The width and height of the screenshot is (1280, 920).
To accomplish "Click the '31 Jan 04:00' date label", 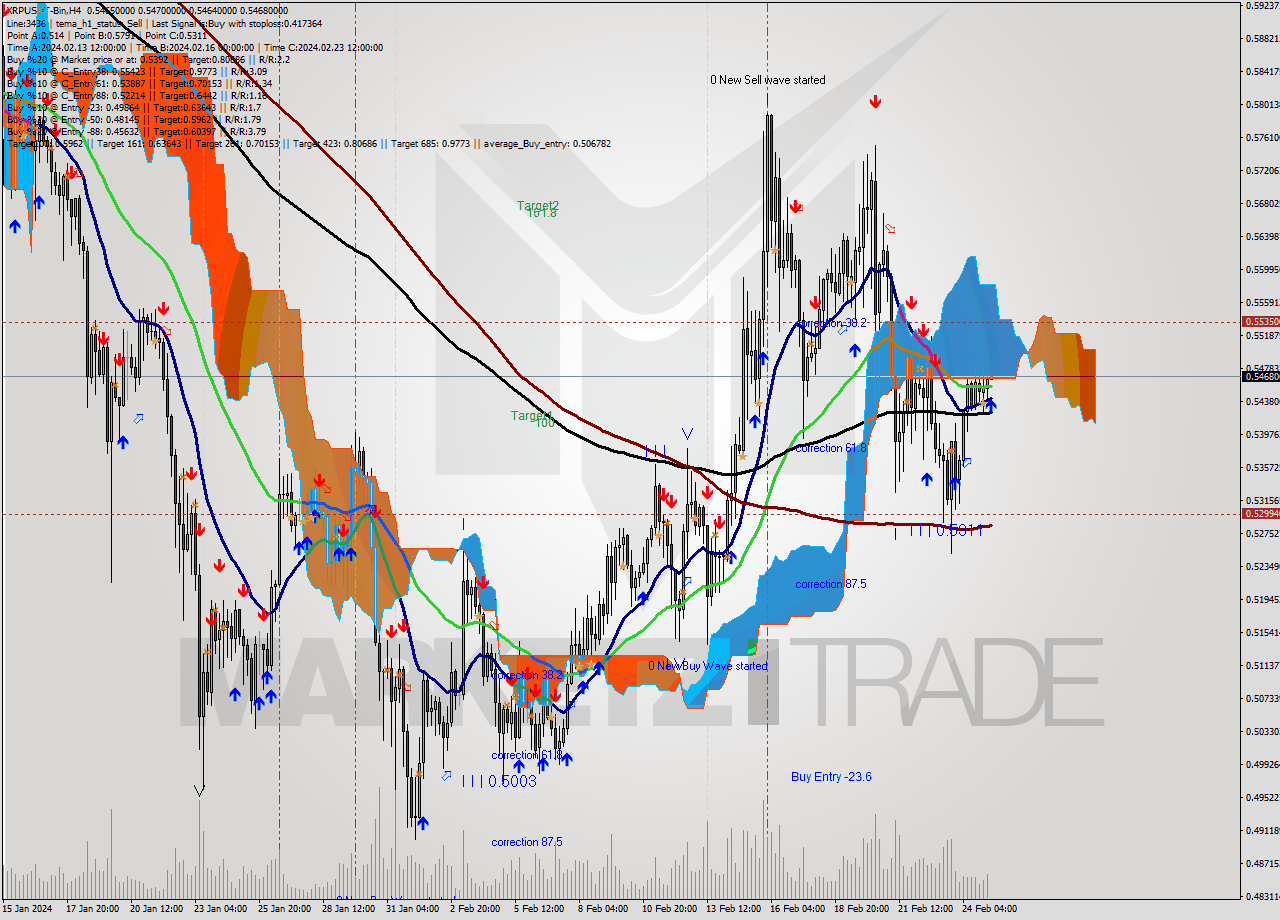I will 413,909.
